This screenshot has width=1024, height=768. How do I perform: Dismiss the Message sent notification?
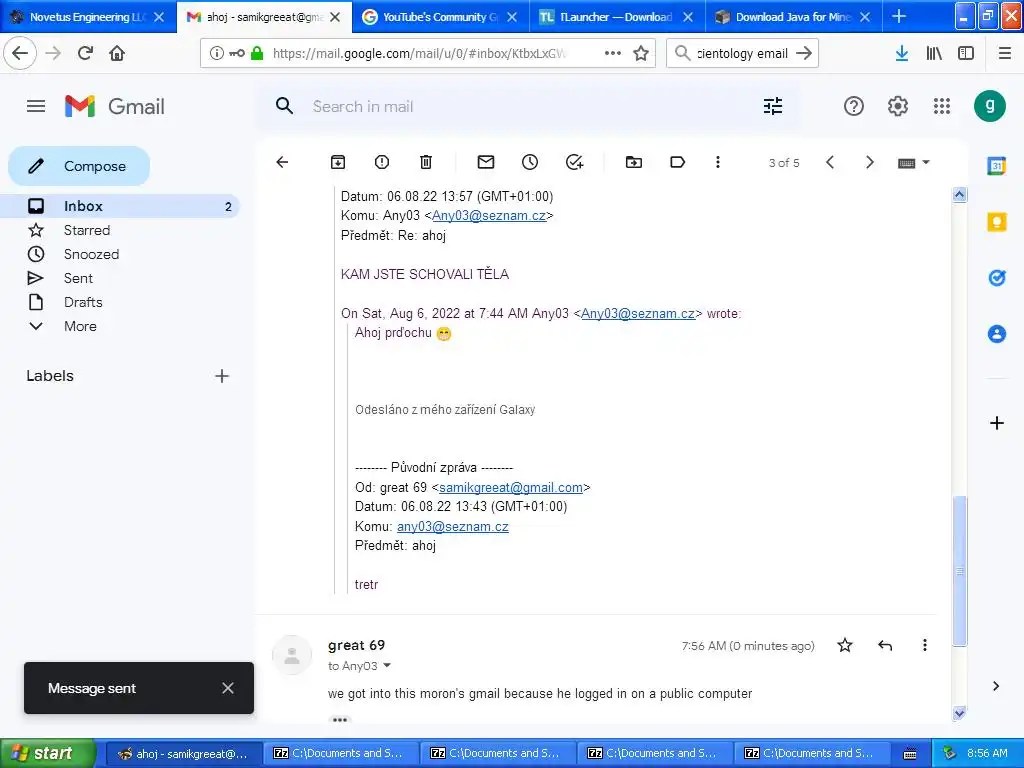[x=227, y=688]
